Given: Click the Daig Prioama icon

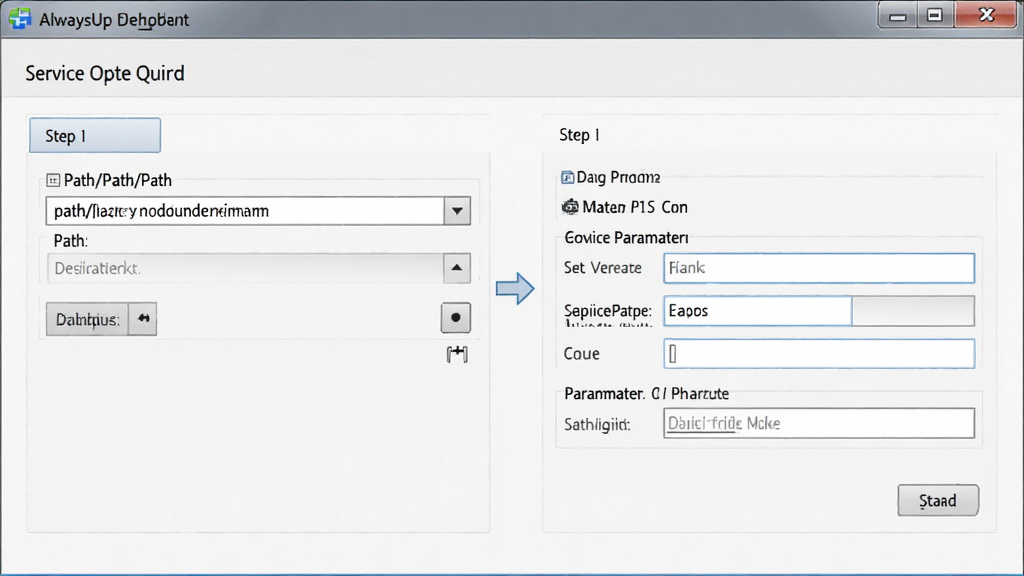Looking at the screenshot, I should tap(568, 178).
